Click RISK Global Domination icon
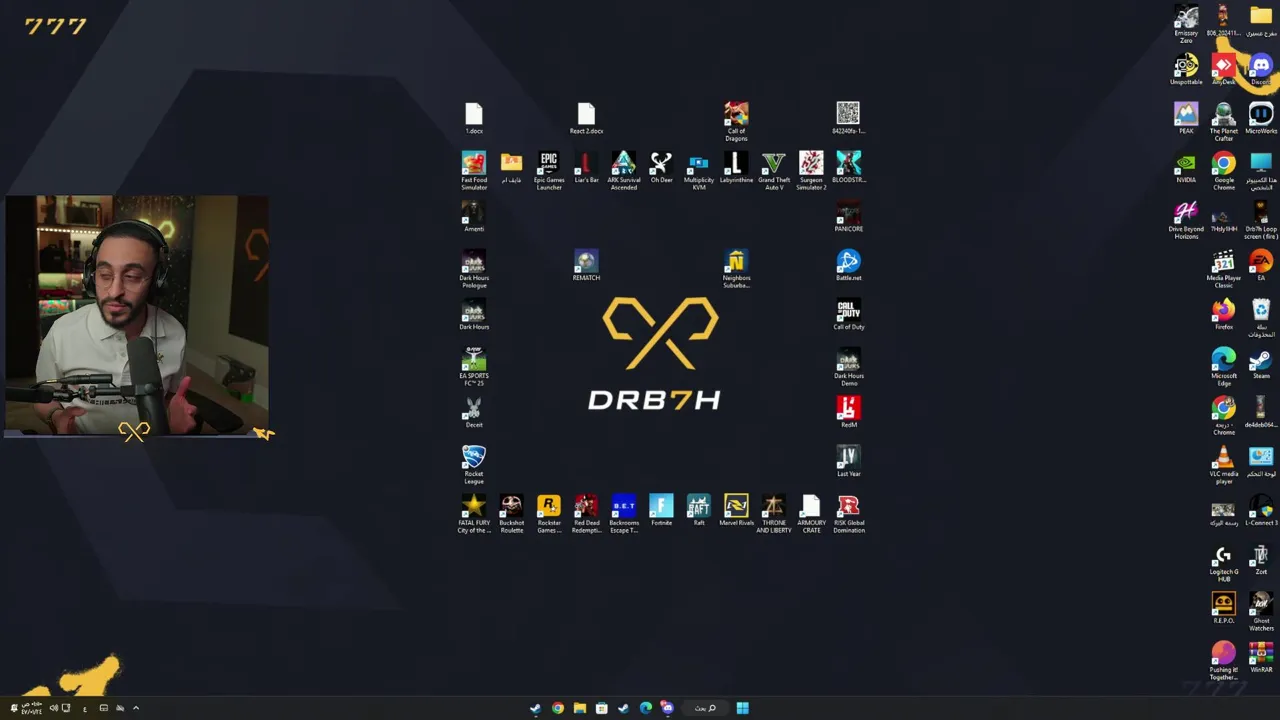This screenshot has width=1280, height=720. tap(848, 513)
